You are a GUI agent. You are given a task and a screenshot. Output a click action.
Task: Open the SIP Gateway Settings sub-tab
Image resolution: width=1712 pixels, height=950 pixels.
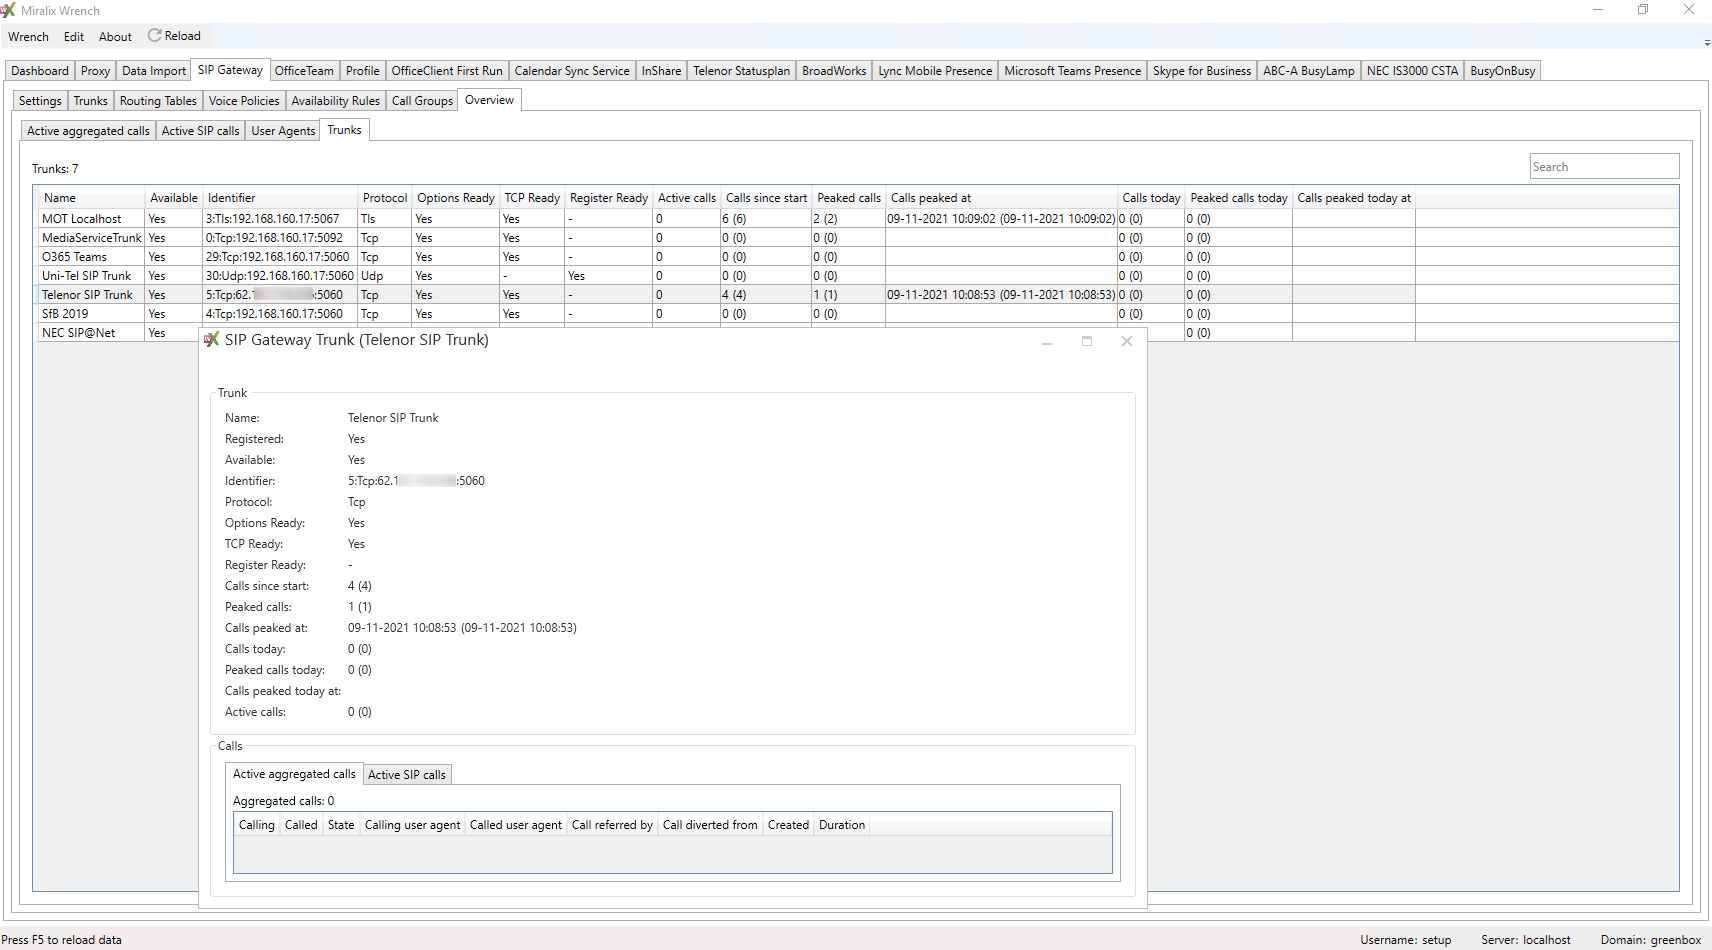pyautogui.click(x=40, y=101)
